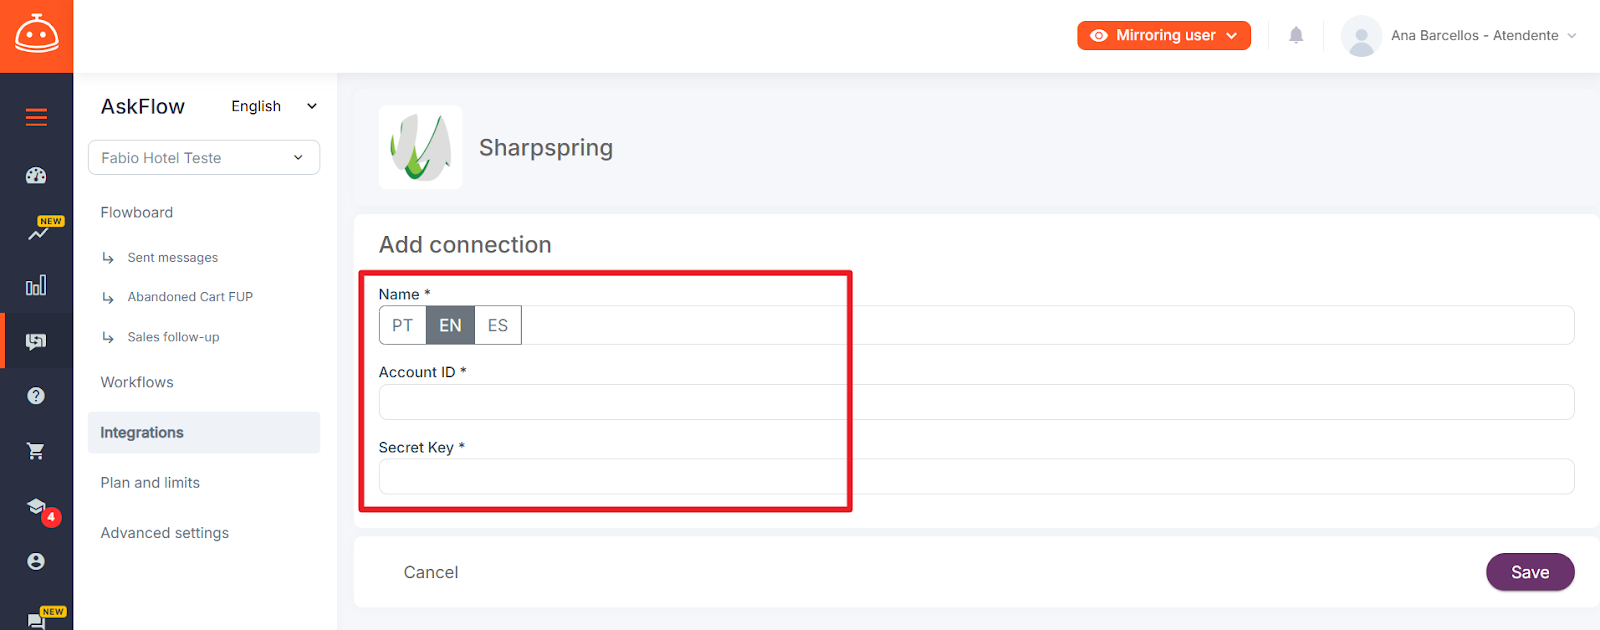Open the shopping cart icon in sidebar
This screenshot has width=1600, height=630.
36,451
